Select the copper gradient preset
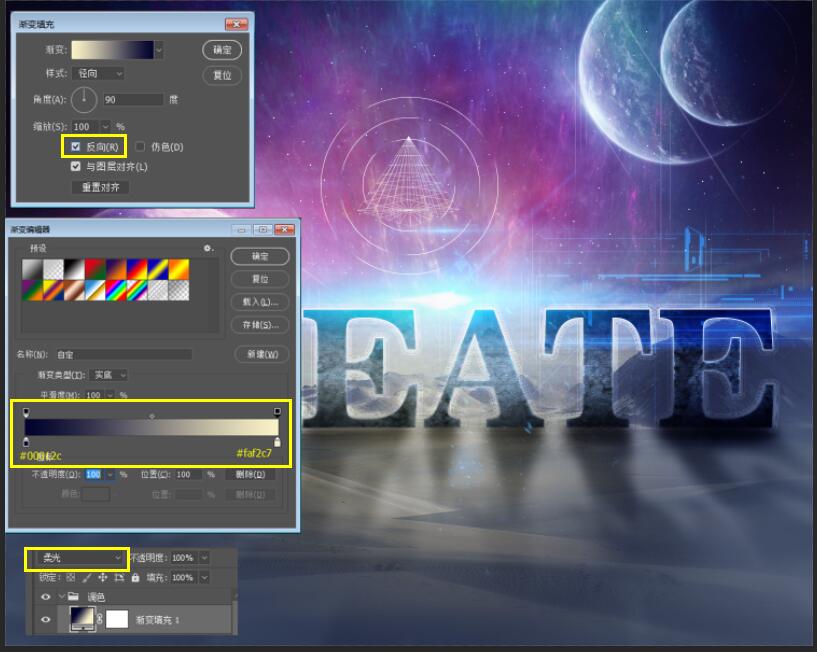The height and width of the screenshot is (652, 817). coord(74,290)
